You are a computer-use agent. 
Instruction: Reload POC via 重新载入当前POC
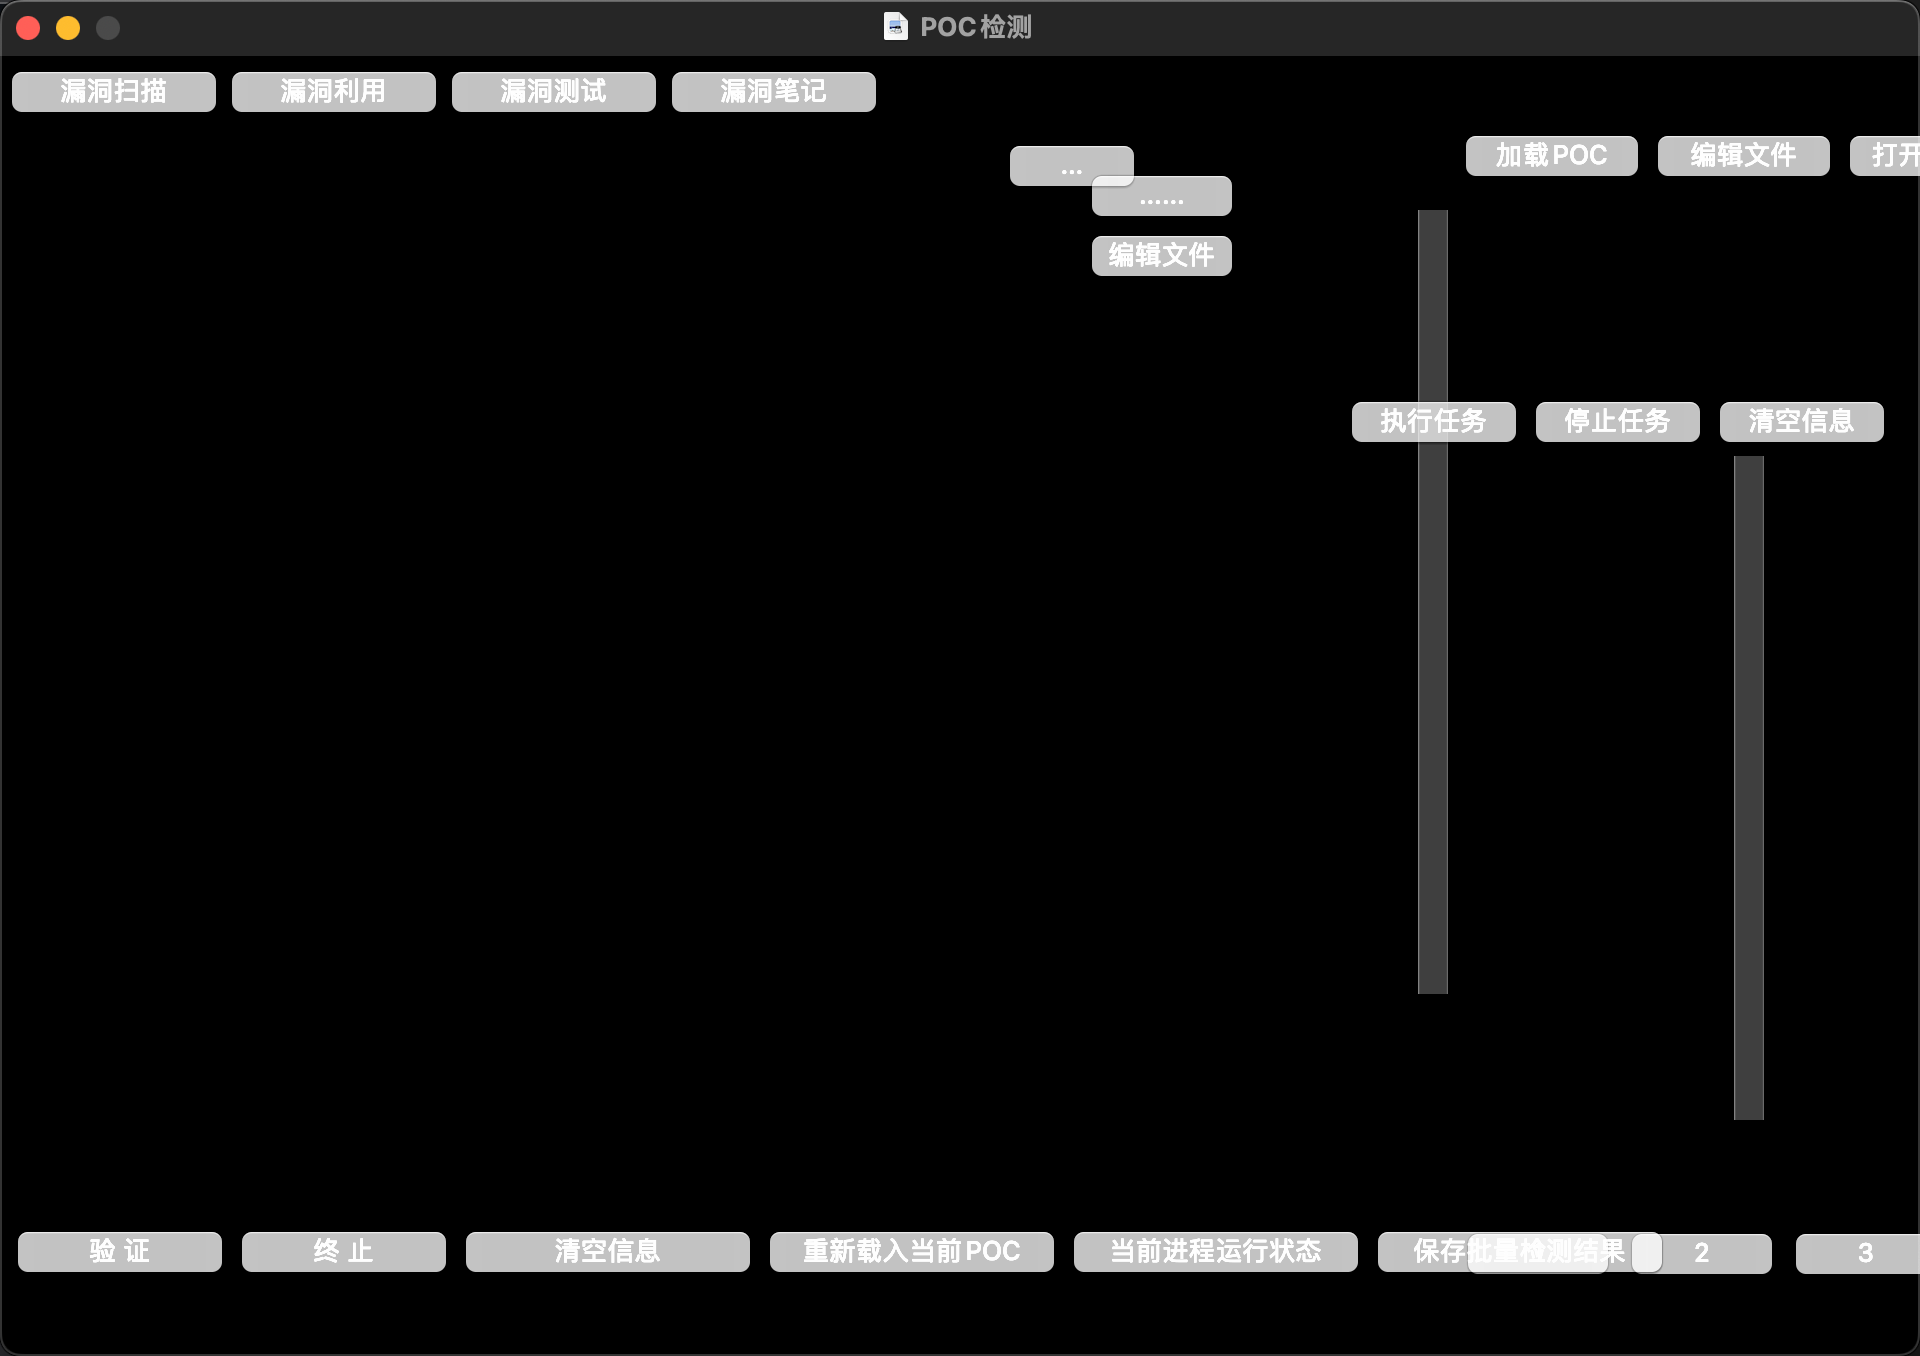click(x=911, y=1251)
